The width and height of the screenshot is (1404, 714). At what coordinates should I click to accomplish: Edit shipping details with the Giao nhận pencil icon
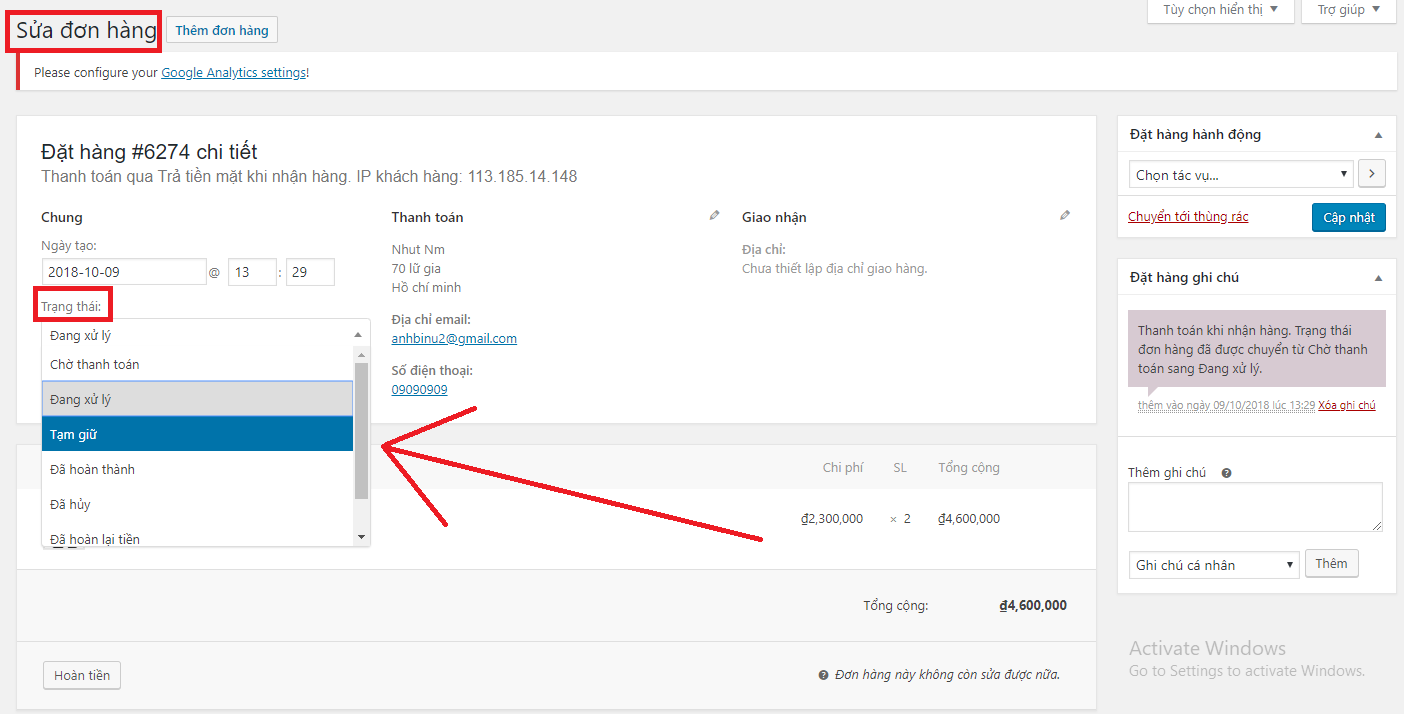(1065, 215)
